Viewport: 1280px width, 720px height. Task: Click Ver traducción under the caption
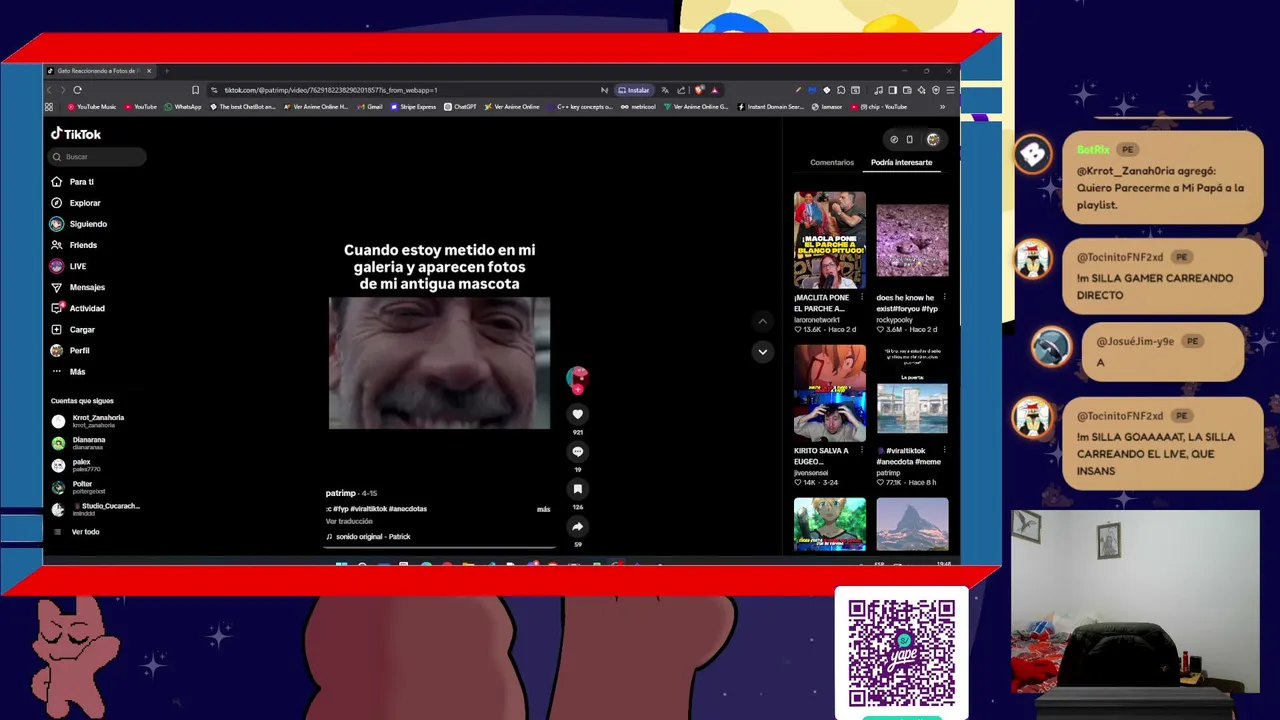[x=349, y=521]
